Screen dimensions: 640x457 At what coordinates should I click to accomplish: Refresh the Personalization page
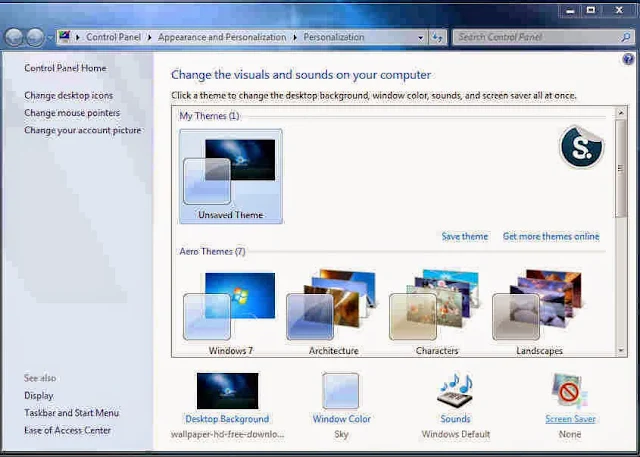coord(438,38)
